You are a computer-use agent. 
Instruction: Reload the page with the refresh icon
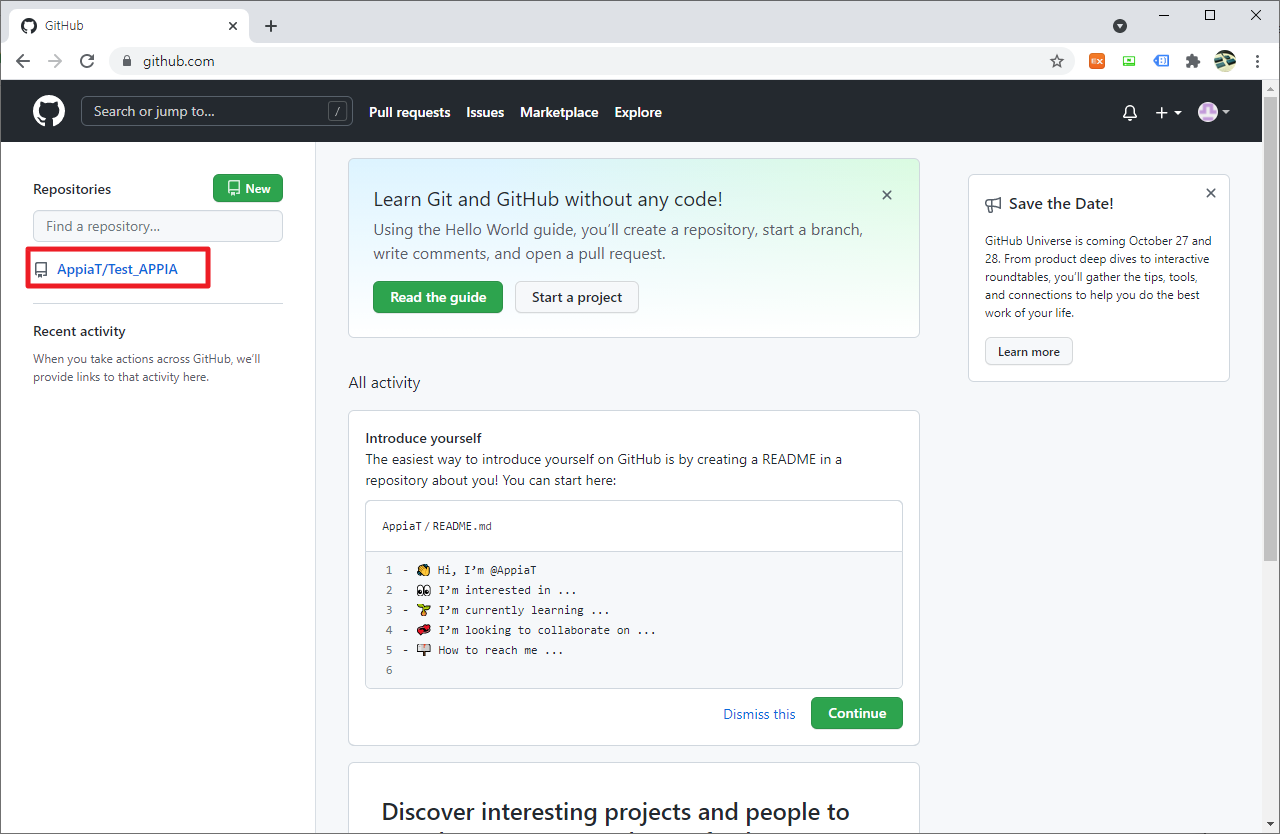pyautogui.click(x=87, y=61)
